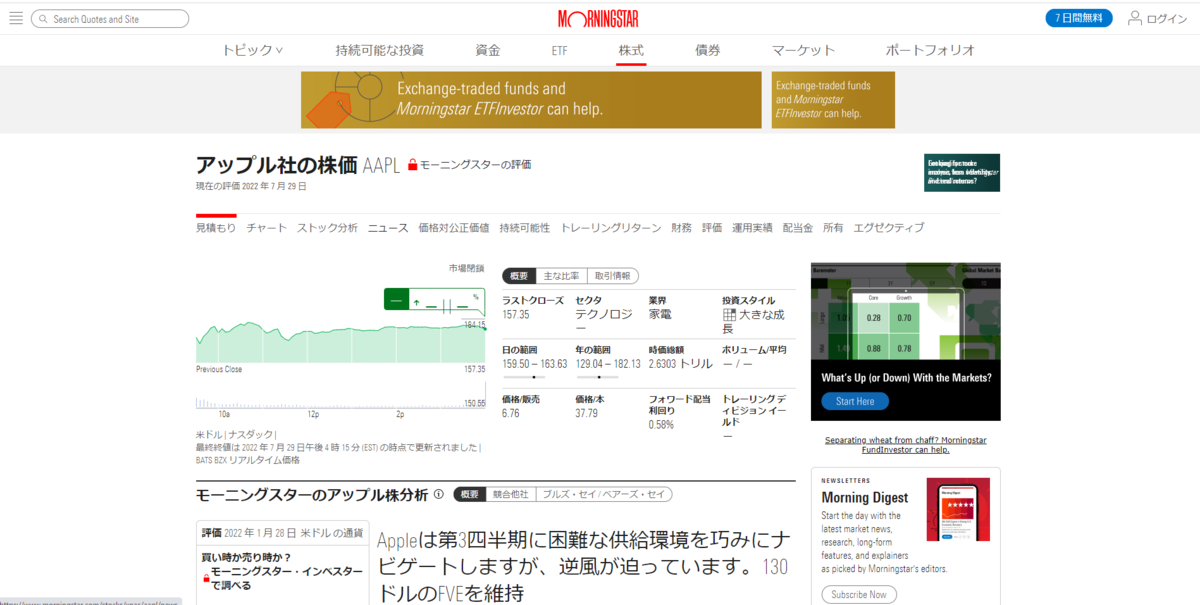Click the lock icon near モーニングスター・インベスター
Screen dimensions: 1200x605
206,578
